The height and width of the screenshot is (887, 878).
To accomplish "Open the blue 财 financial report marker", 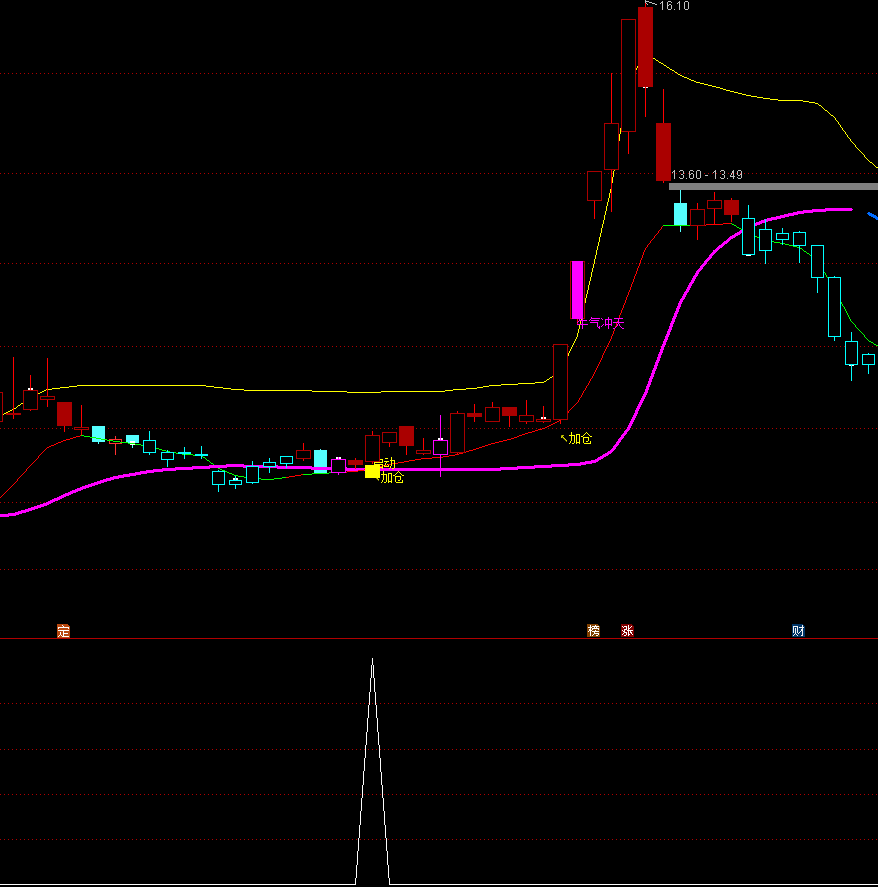I will pos(798,631).
